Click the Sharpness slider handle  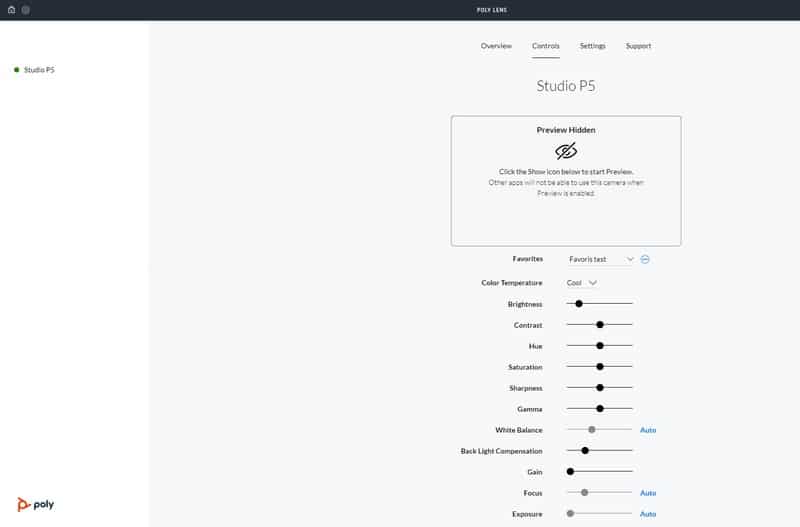click(600, 387)
